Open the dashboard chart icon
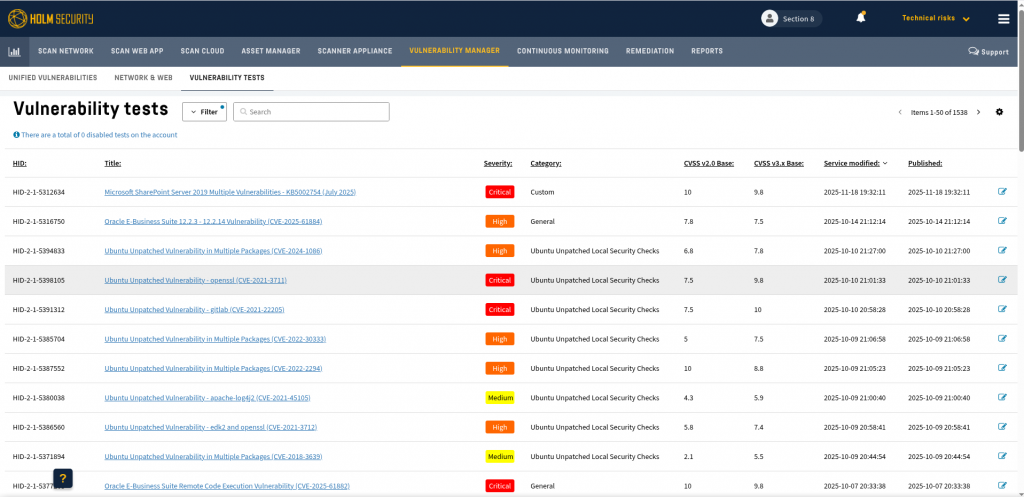The height and width of the screenshot is (497, 1024). tap(13, 51)
